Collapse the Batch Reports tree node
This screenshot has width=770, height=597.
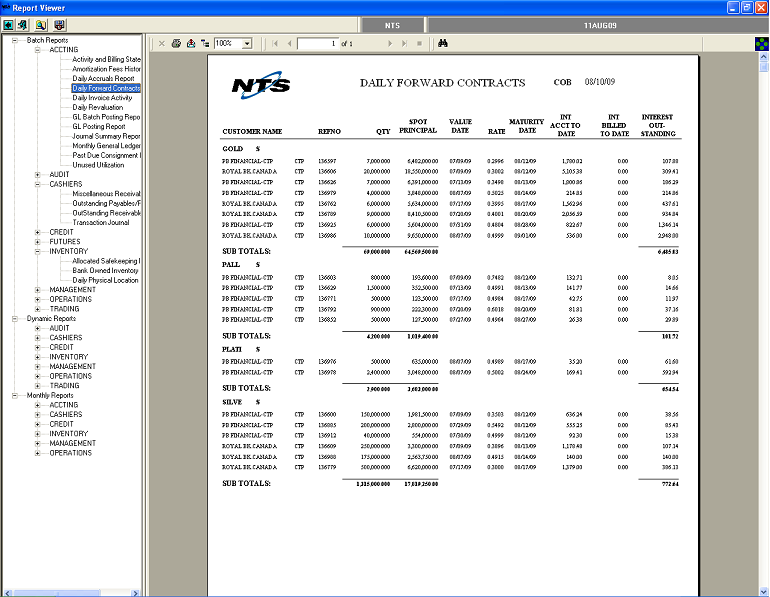coord(15,40)
